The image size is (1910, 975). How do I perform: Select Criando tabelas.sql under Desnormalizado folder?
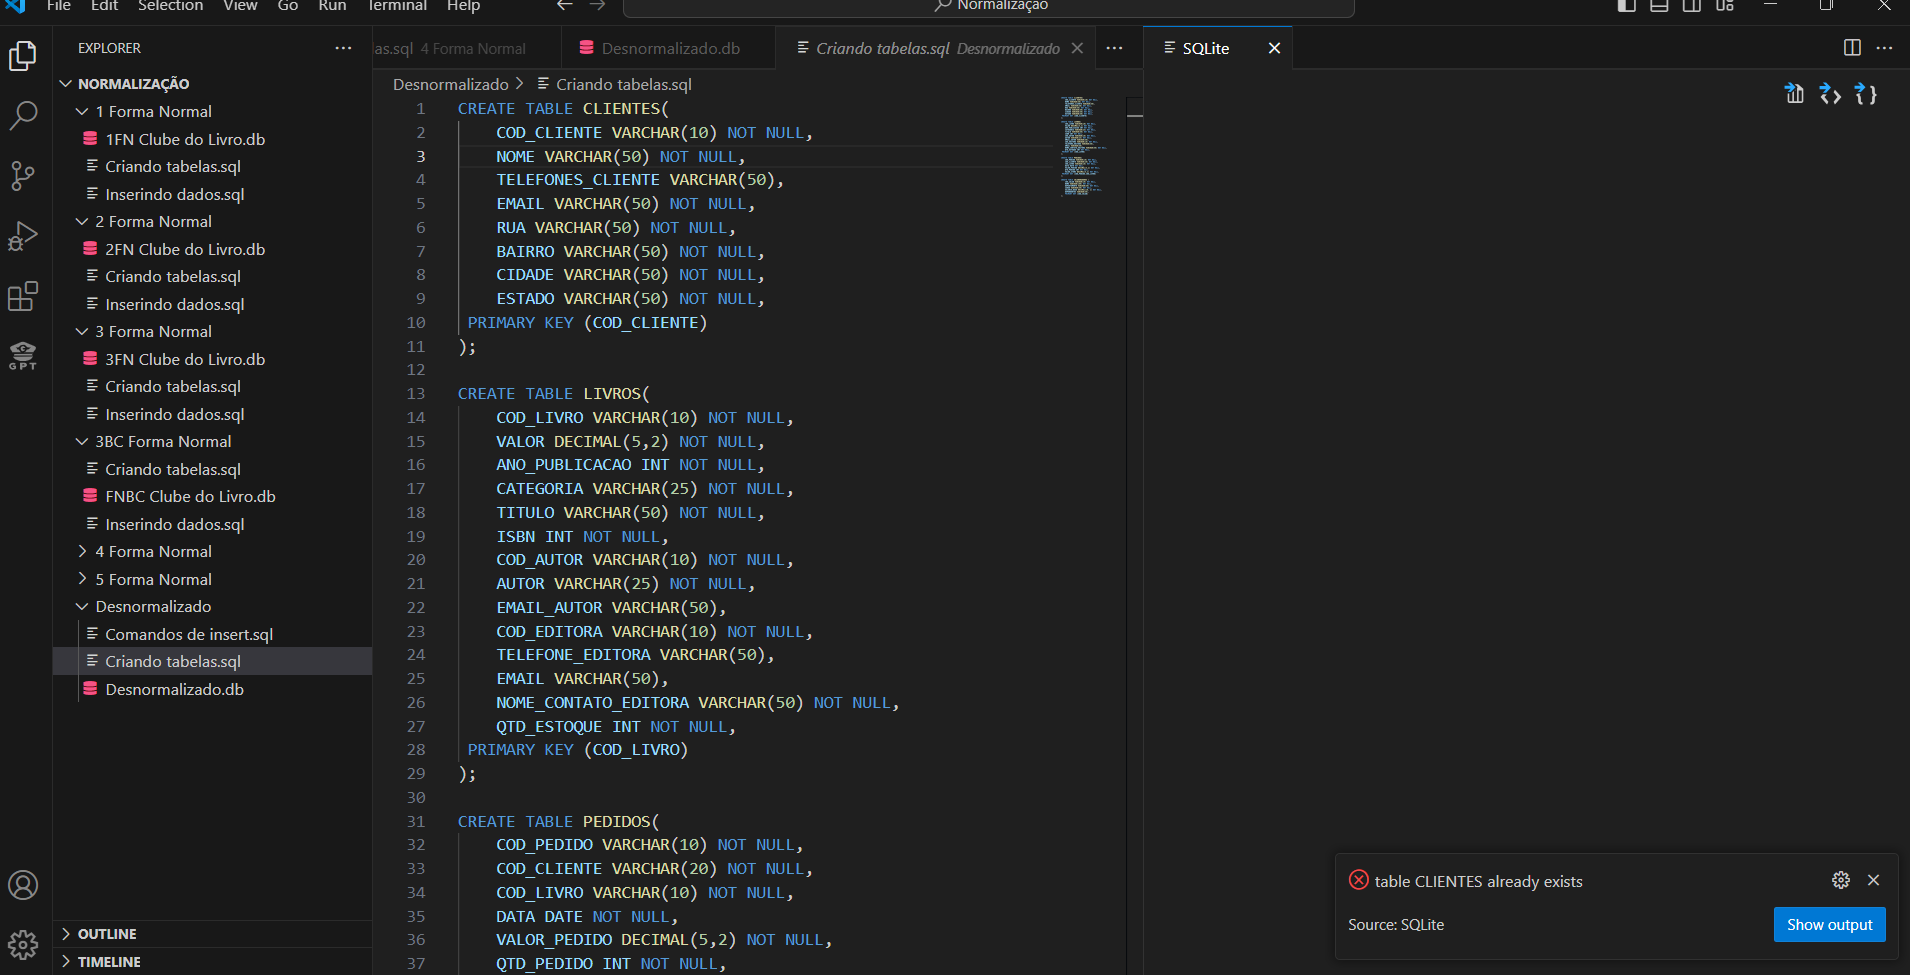click(x=212, y=661)
